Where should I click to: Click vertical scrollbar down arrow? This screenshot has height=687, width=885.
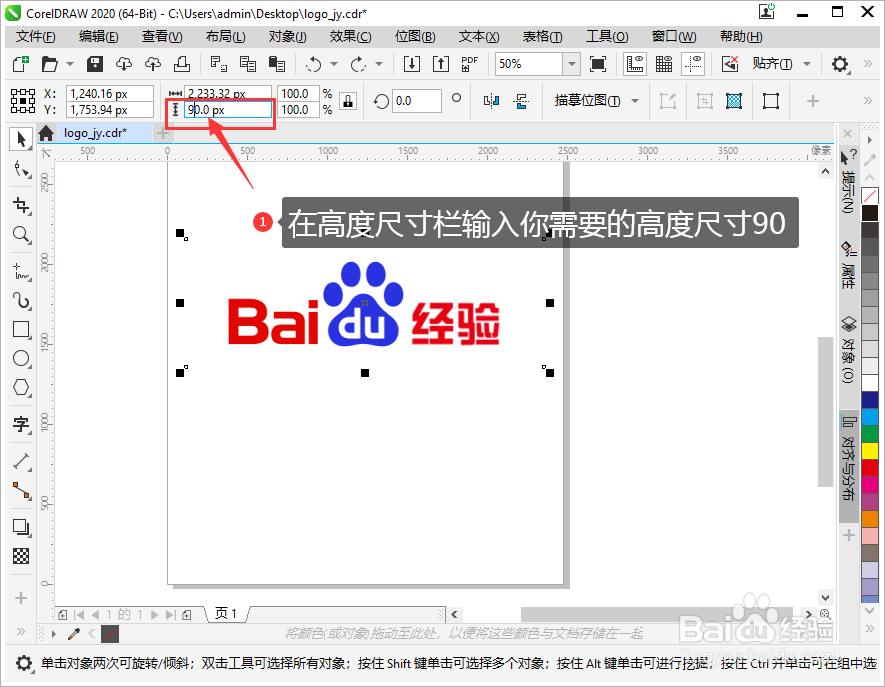tap(825, 598)
